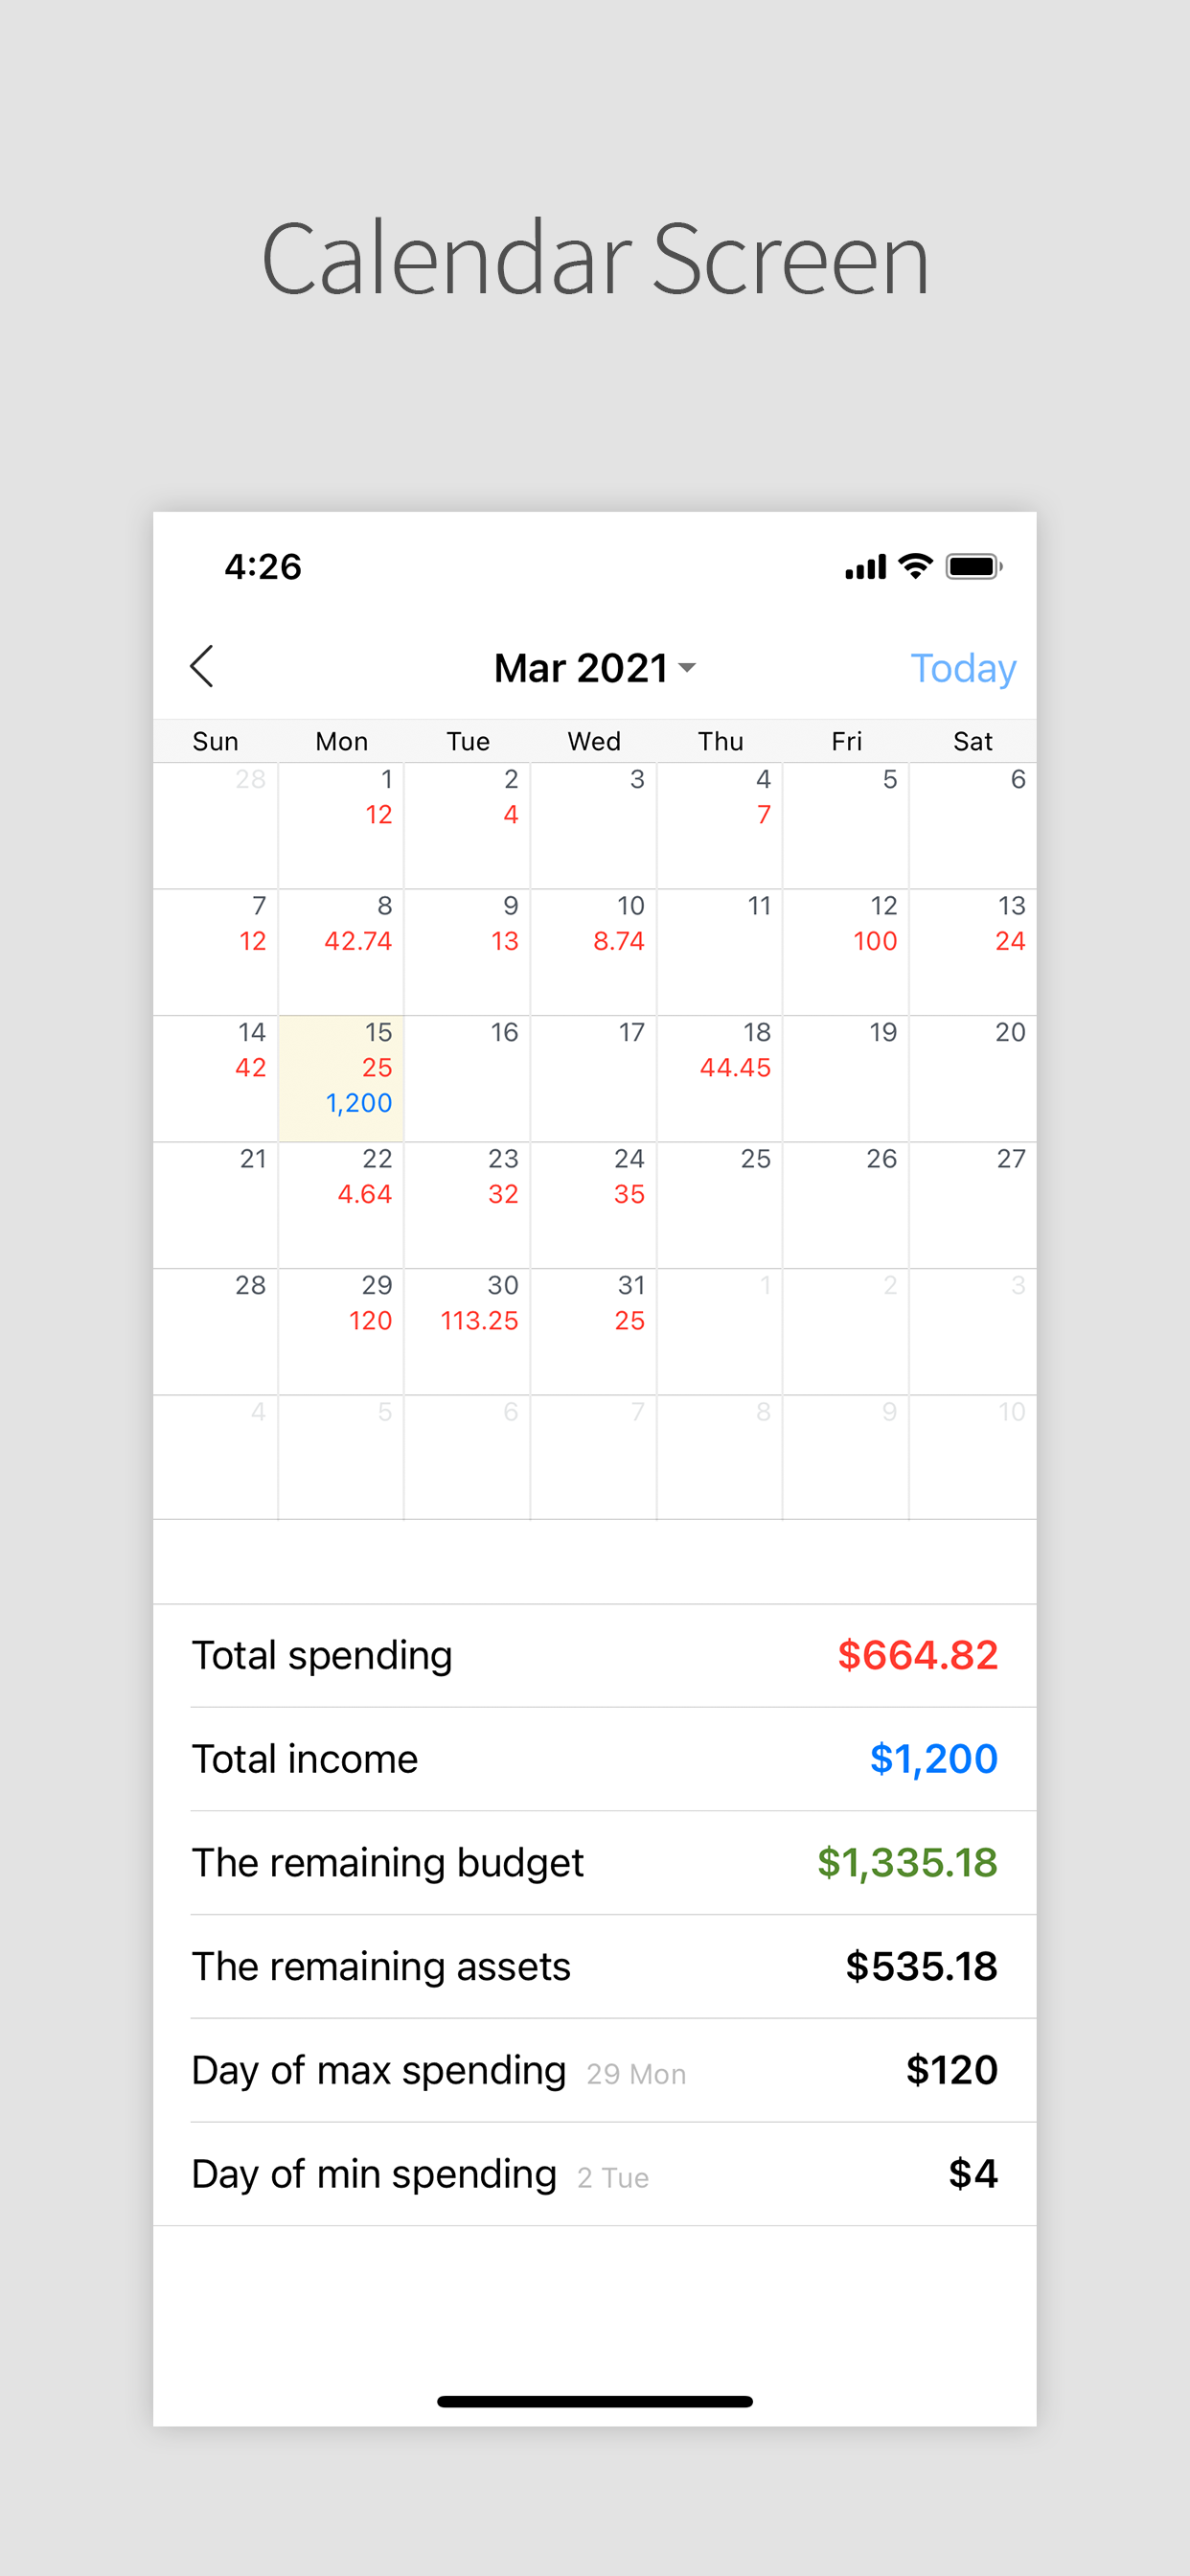Select March 2 with 4 spent
The image size is (1190, 2576).
pyautogui.click(x=467, y=826)
